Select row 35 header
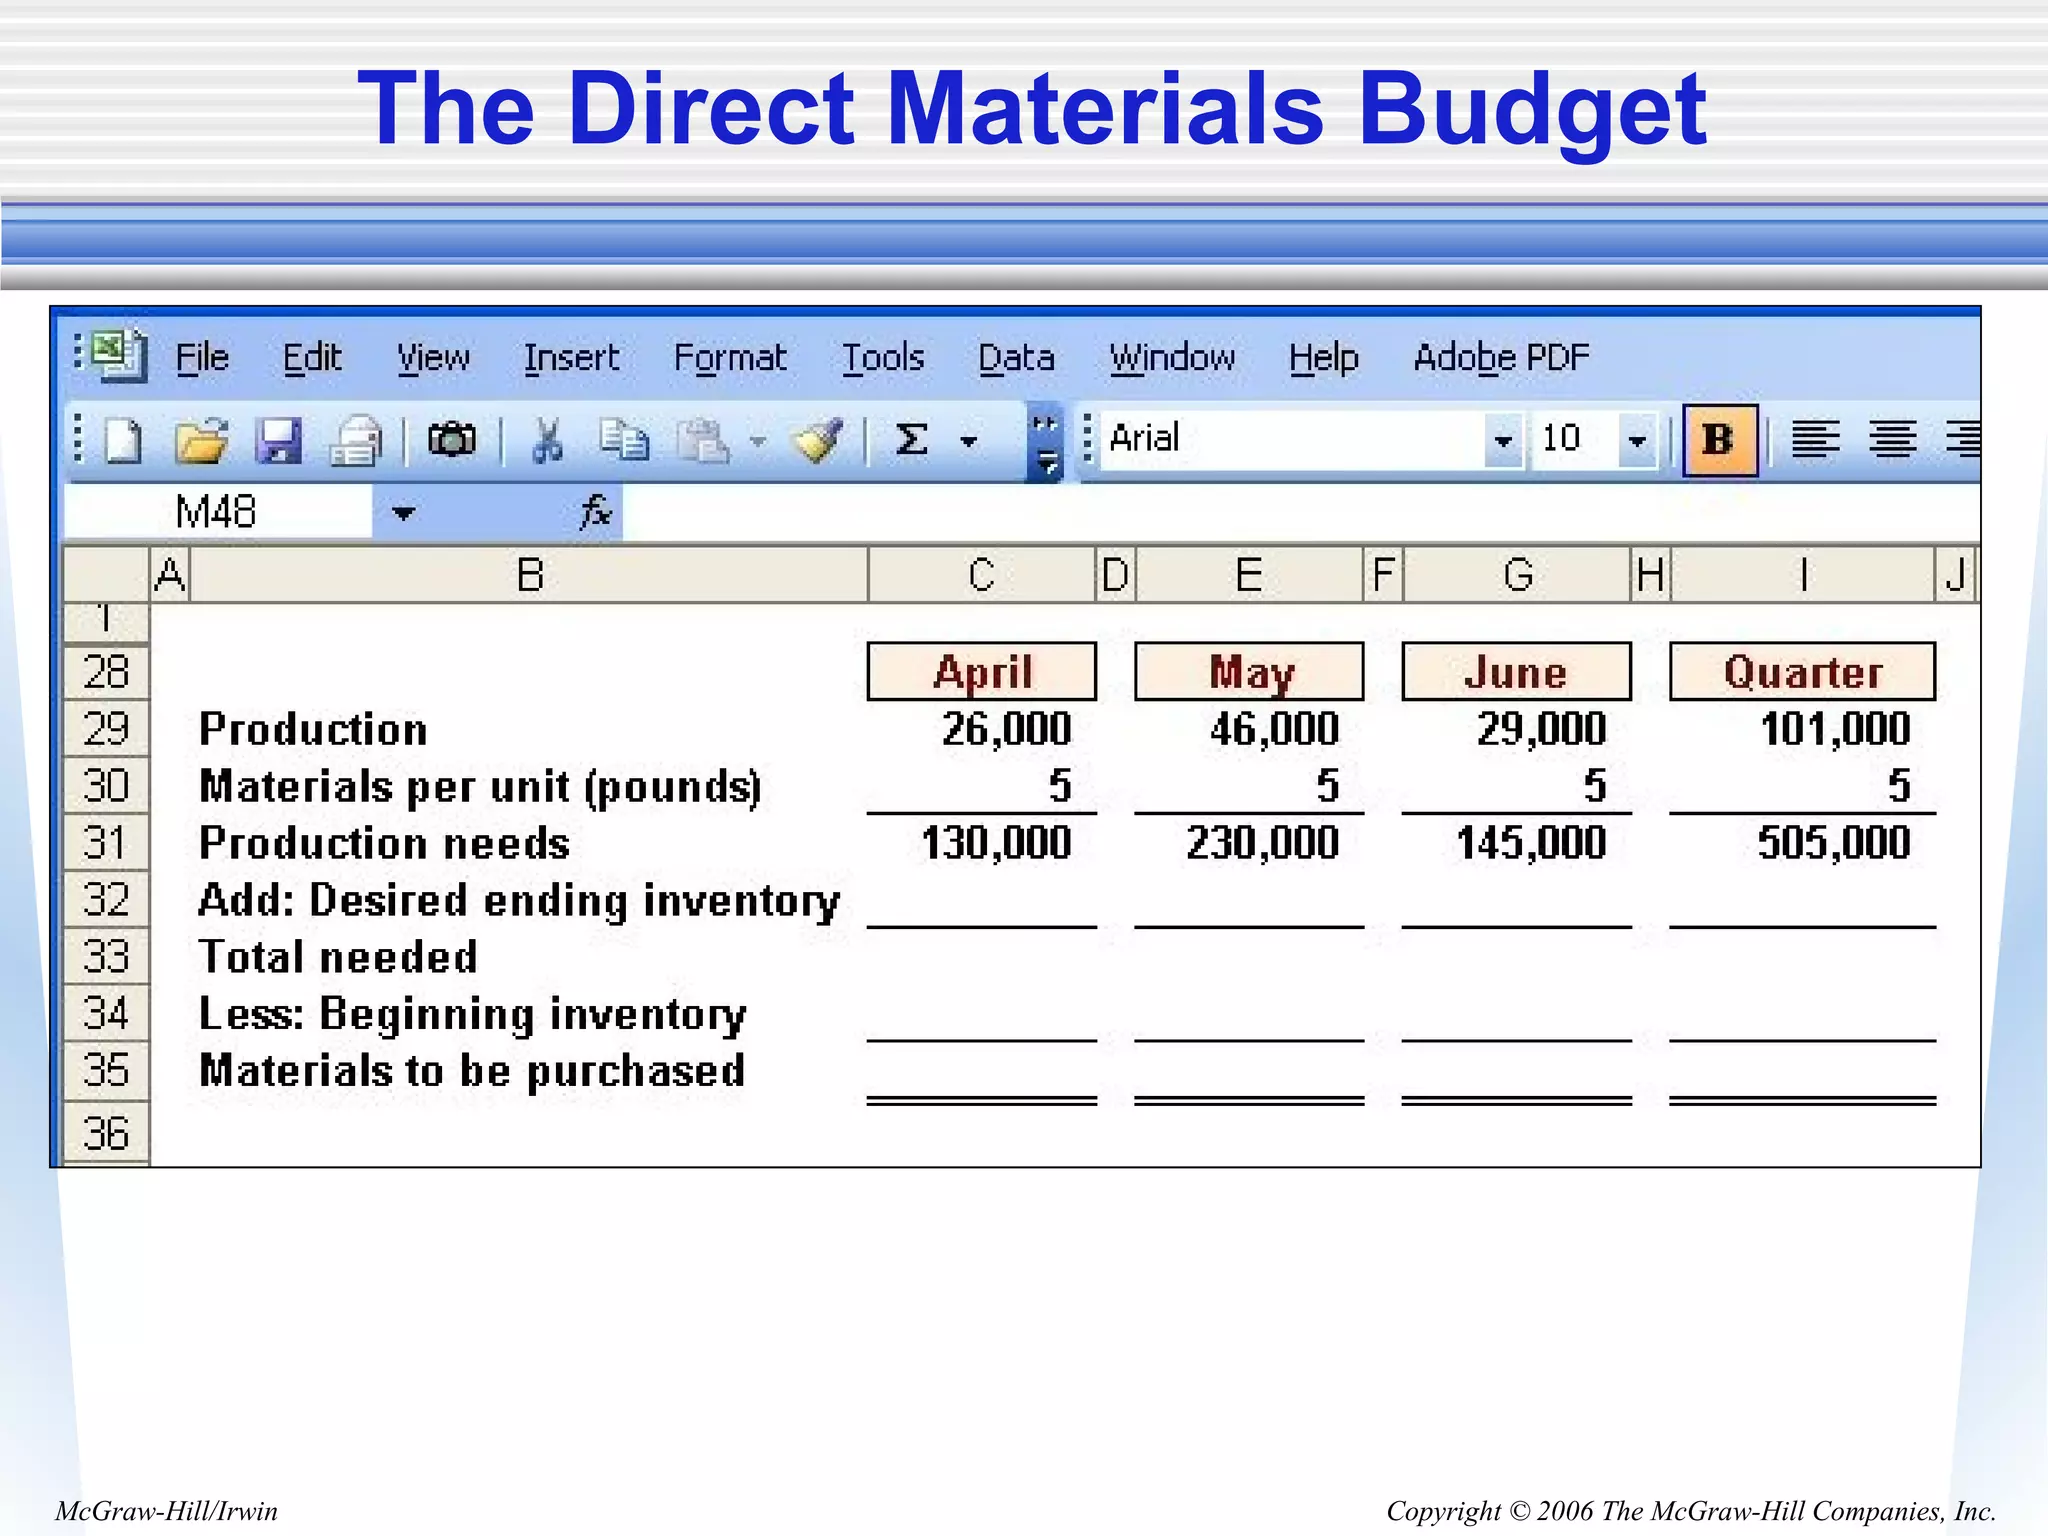Image resolution: width=2048 pixels, height=1536 pixels. click(106, 1071)
